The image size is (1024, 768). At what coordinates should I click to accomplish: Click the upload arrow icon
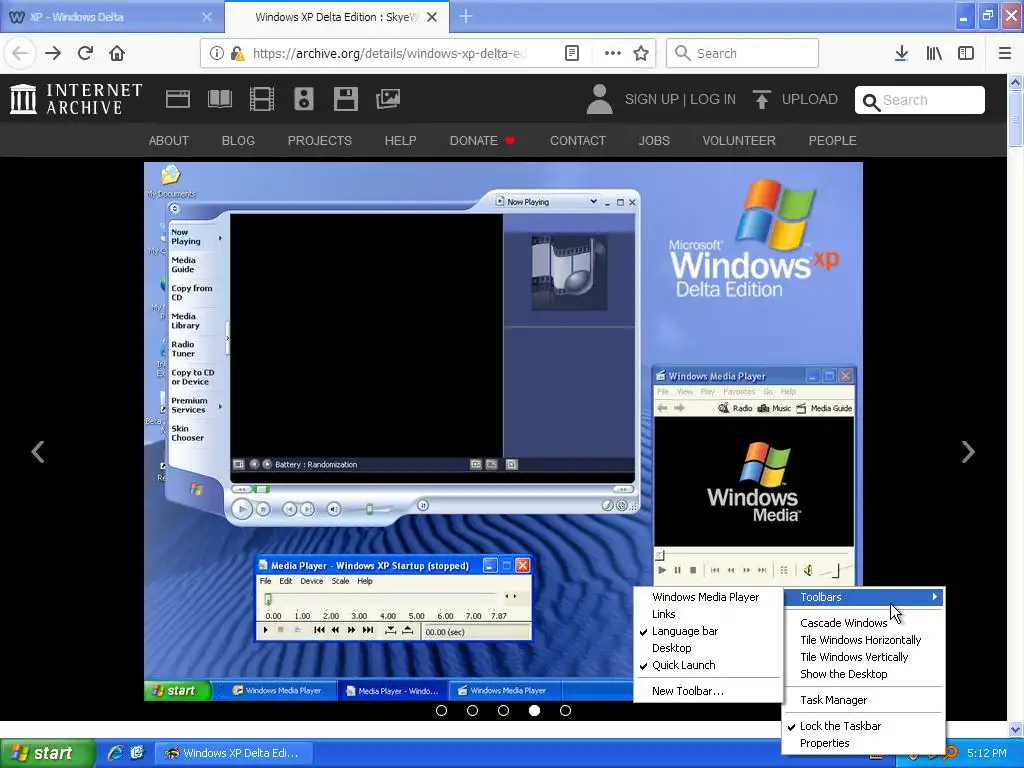coord(761,99)
